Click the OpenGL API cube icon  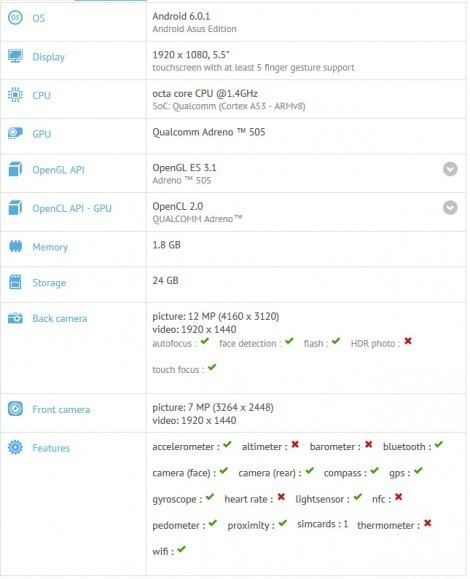(x=15, y=169)
